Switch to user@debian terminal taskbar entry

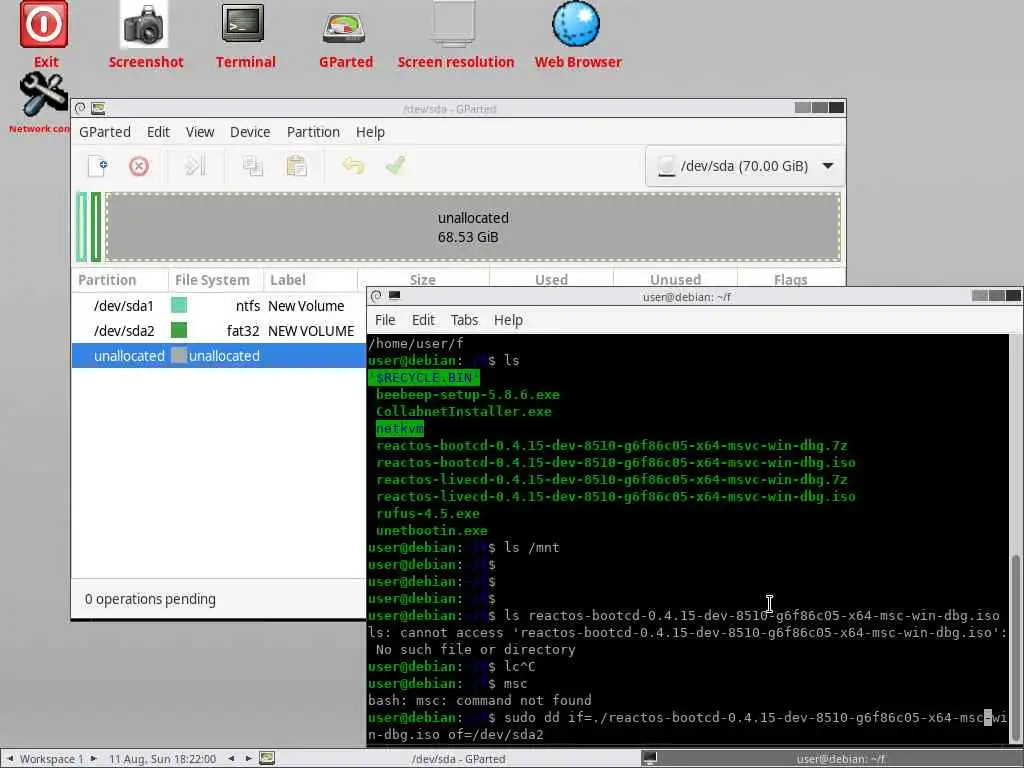click(832, 759)
